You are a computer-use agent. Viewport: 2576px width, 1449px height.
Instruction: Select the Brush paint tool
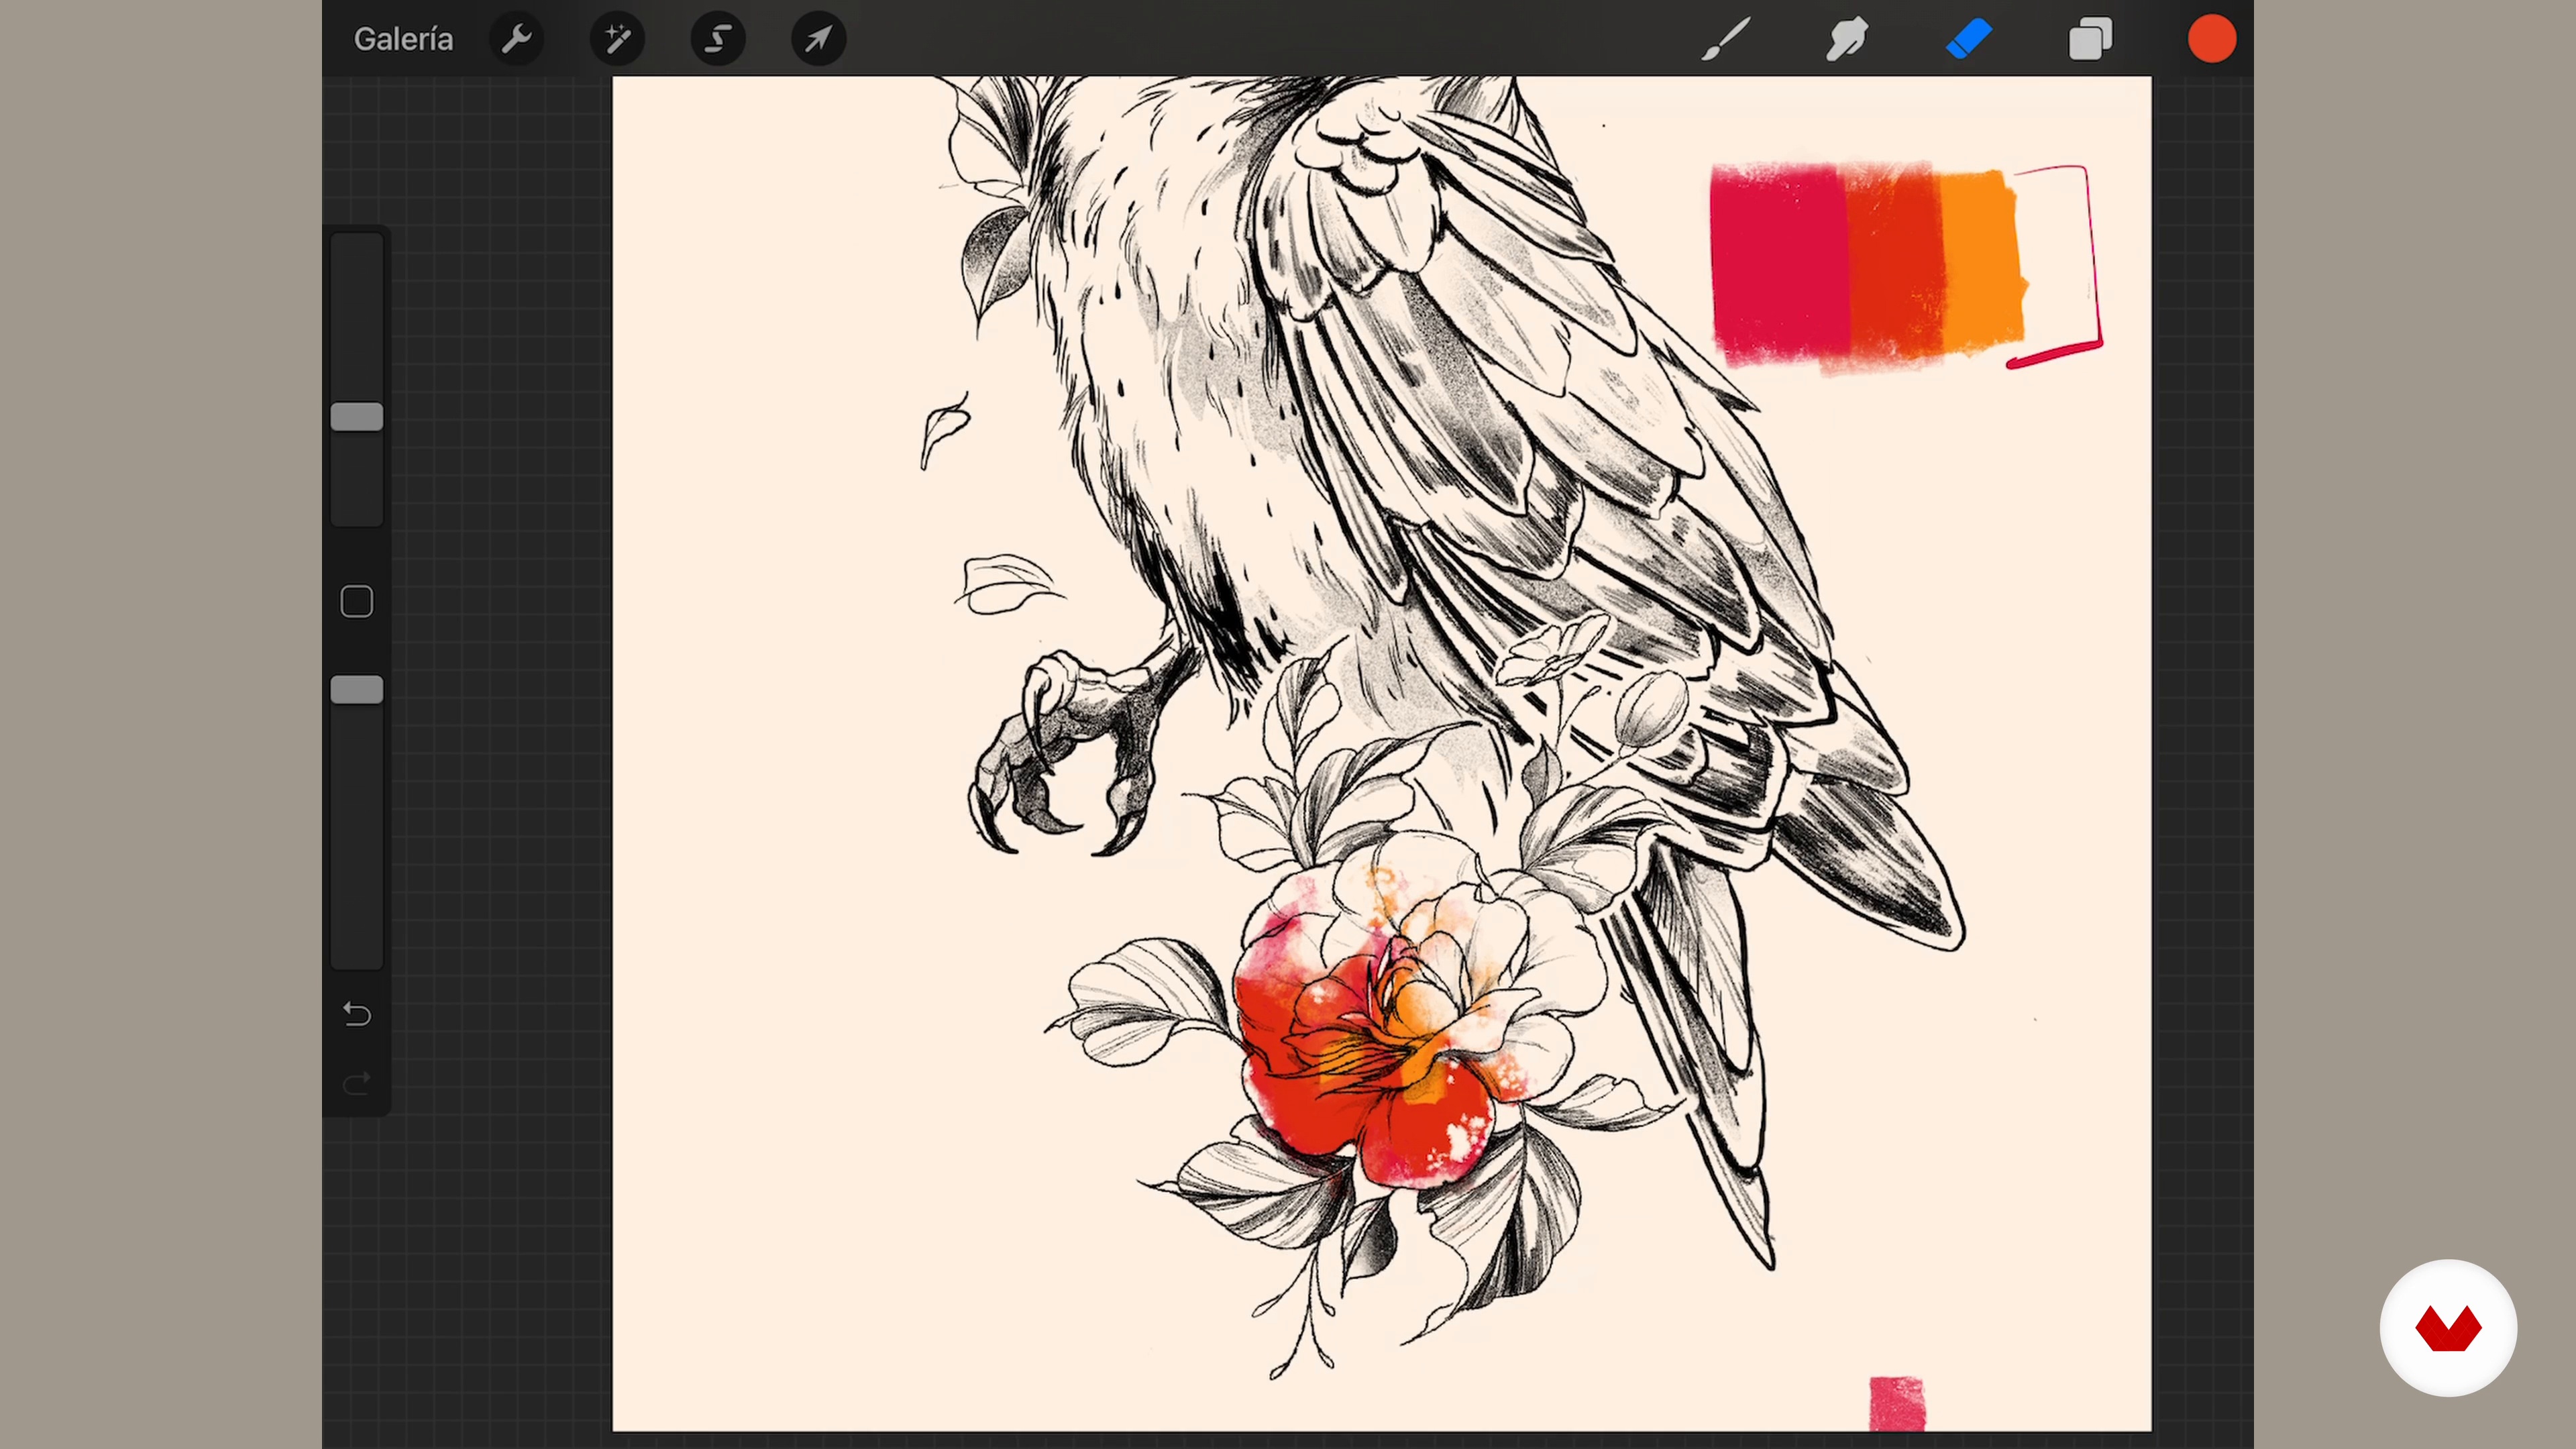1726,39
